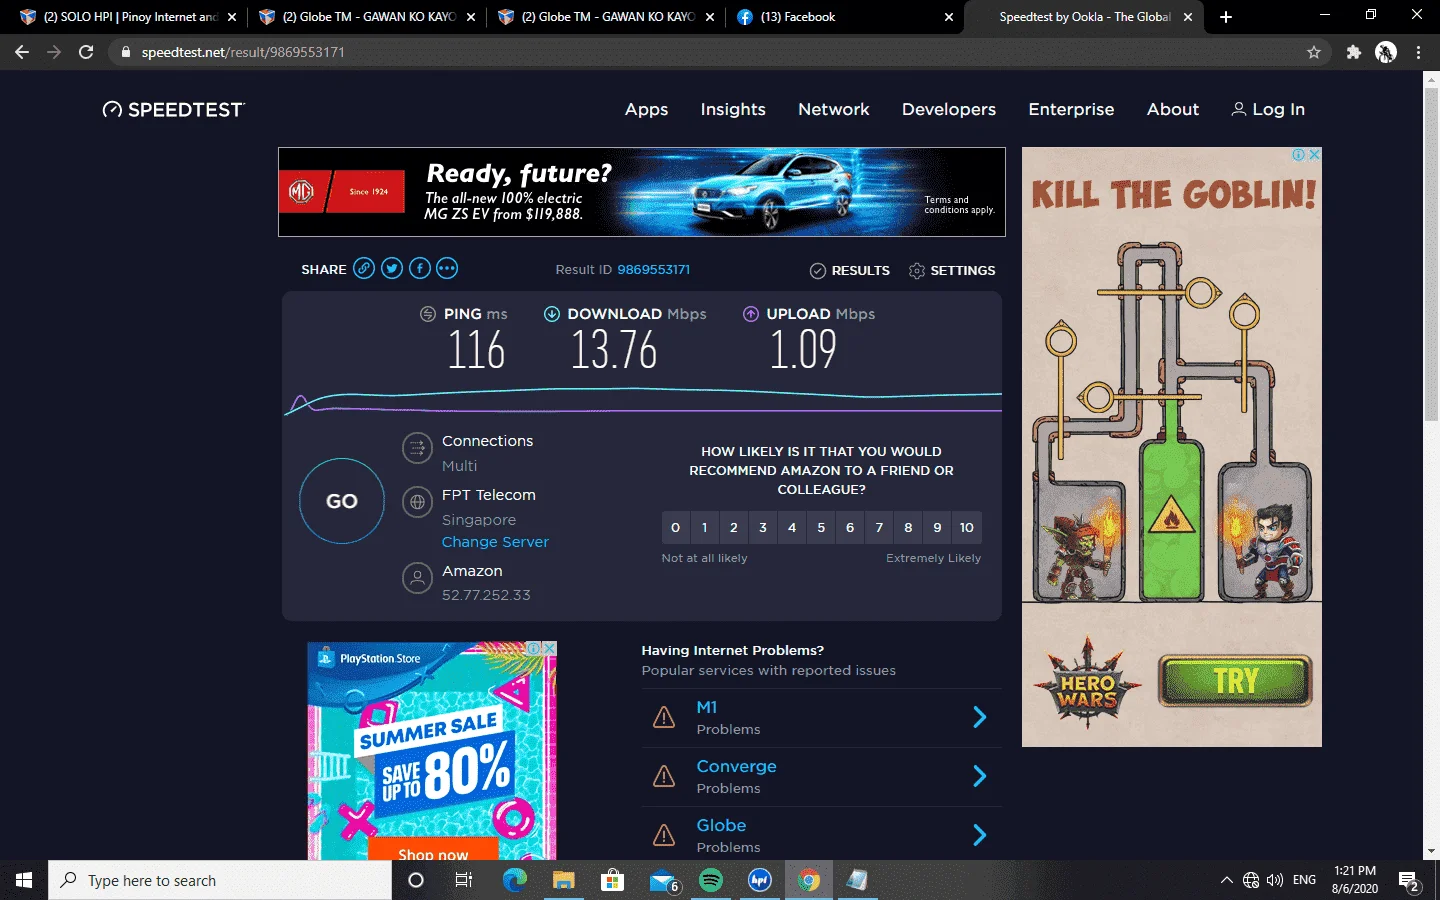This screenshot has height=900, width=1440.
Task: Share result on Twitter icon
Action: 392,268
